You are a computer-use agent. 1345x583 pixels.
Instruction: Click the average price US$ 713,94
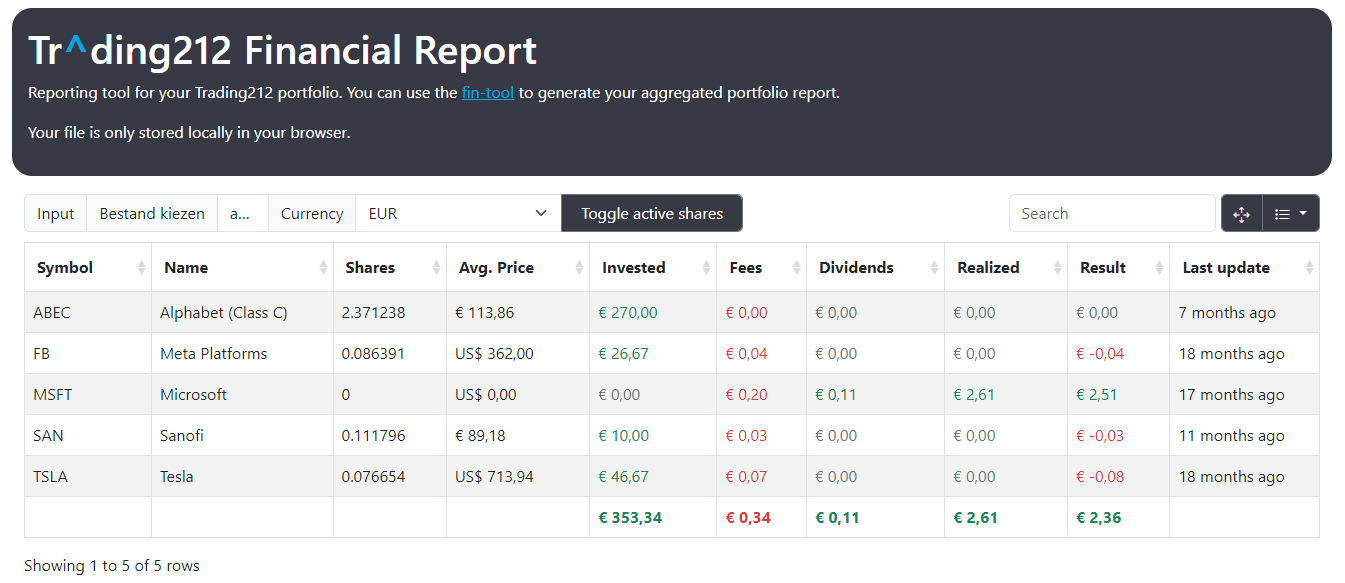(x=494, y=477)
